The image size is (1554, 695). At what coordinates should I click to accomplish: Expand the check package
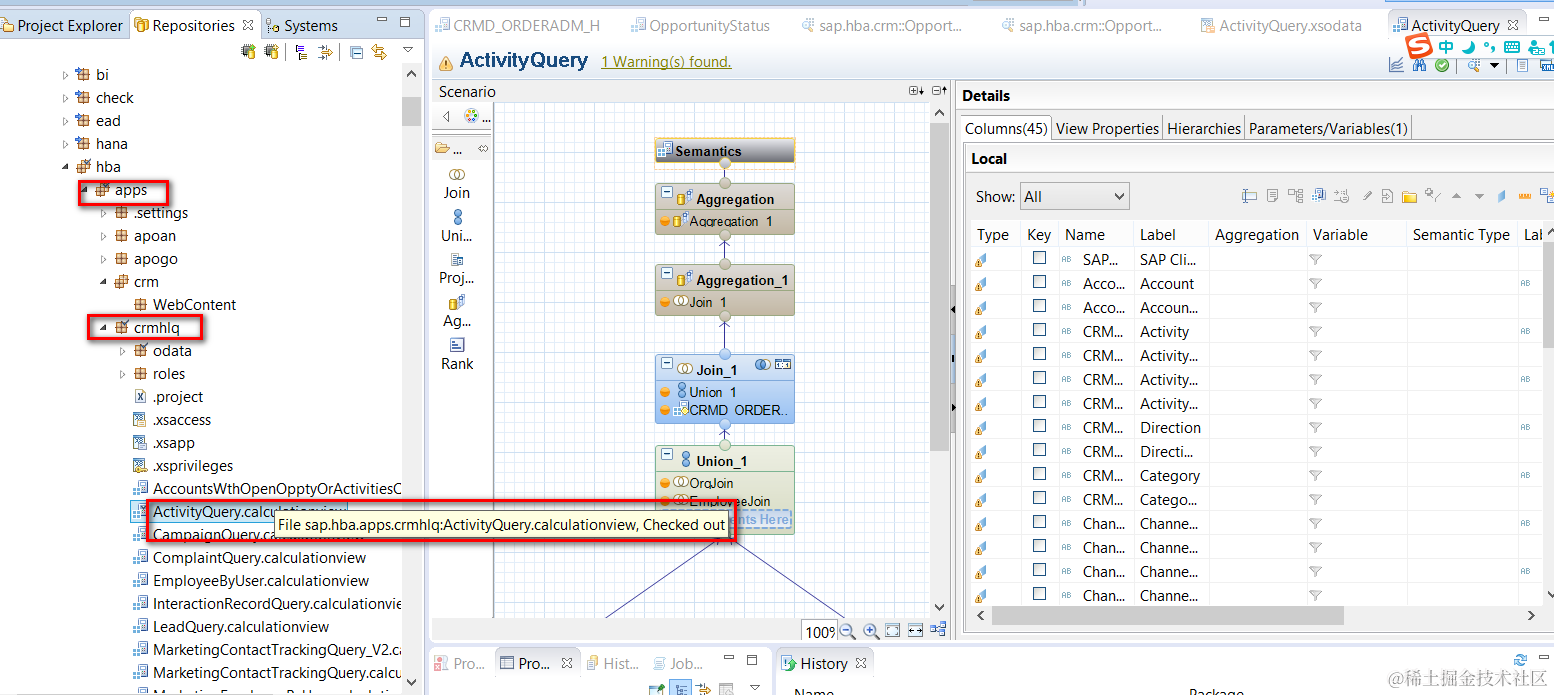66,97
